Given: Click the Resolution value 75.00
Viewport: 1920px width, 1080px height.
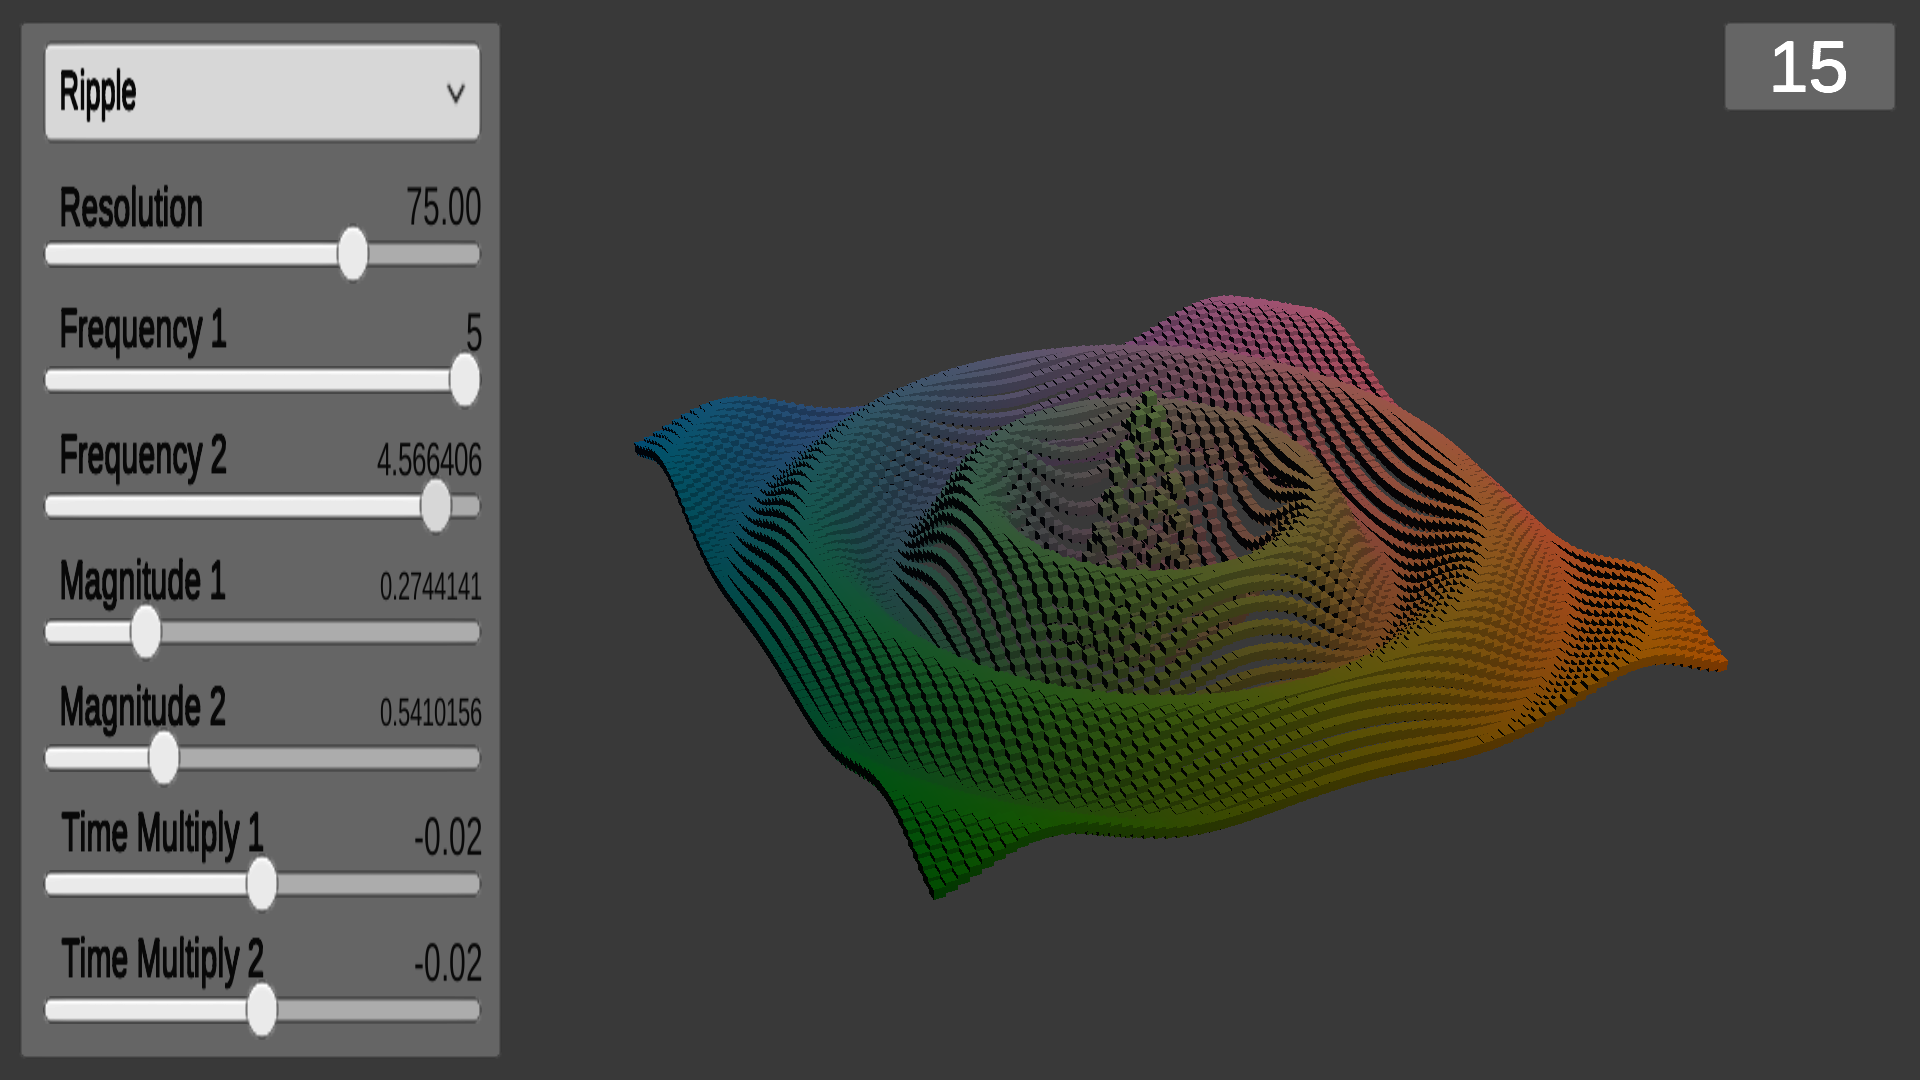Looking at the screenshot, I should [x=443, y=208].
